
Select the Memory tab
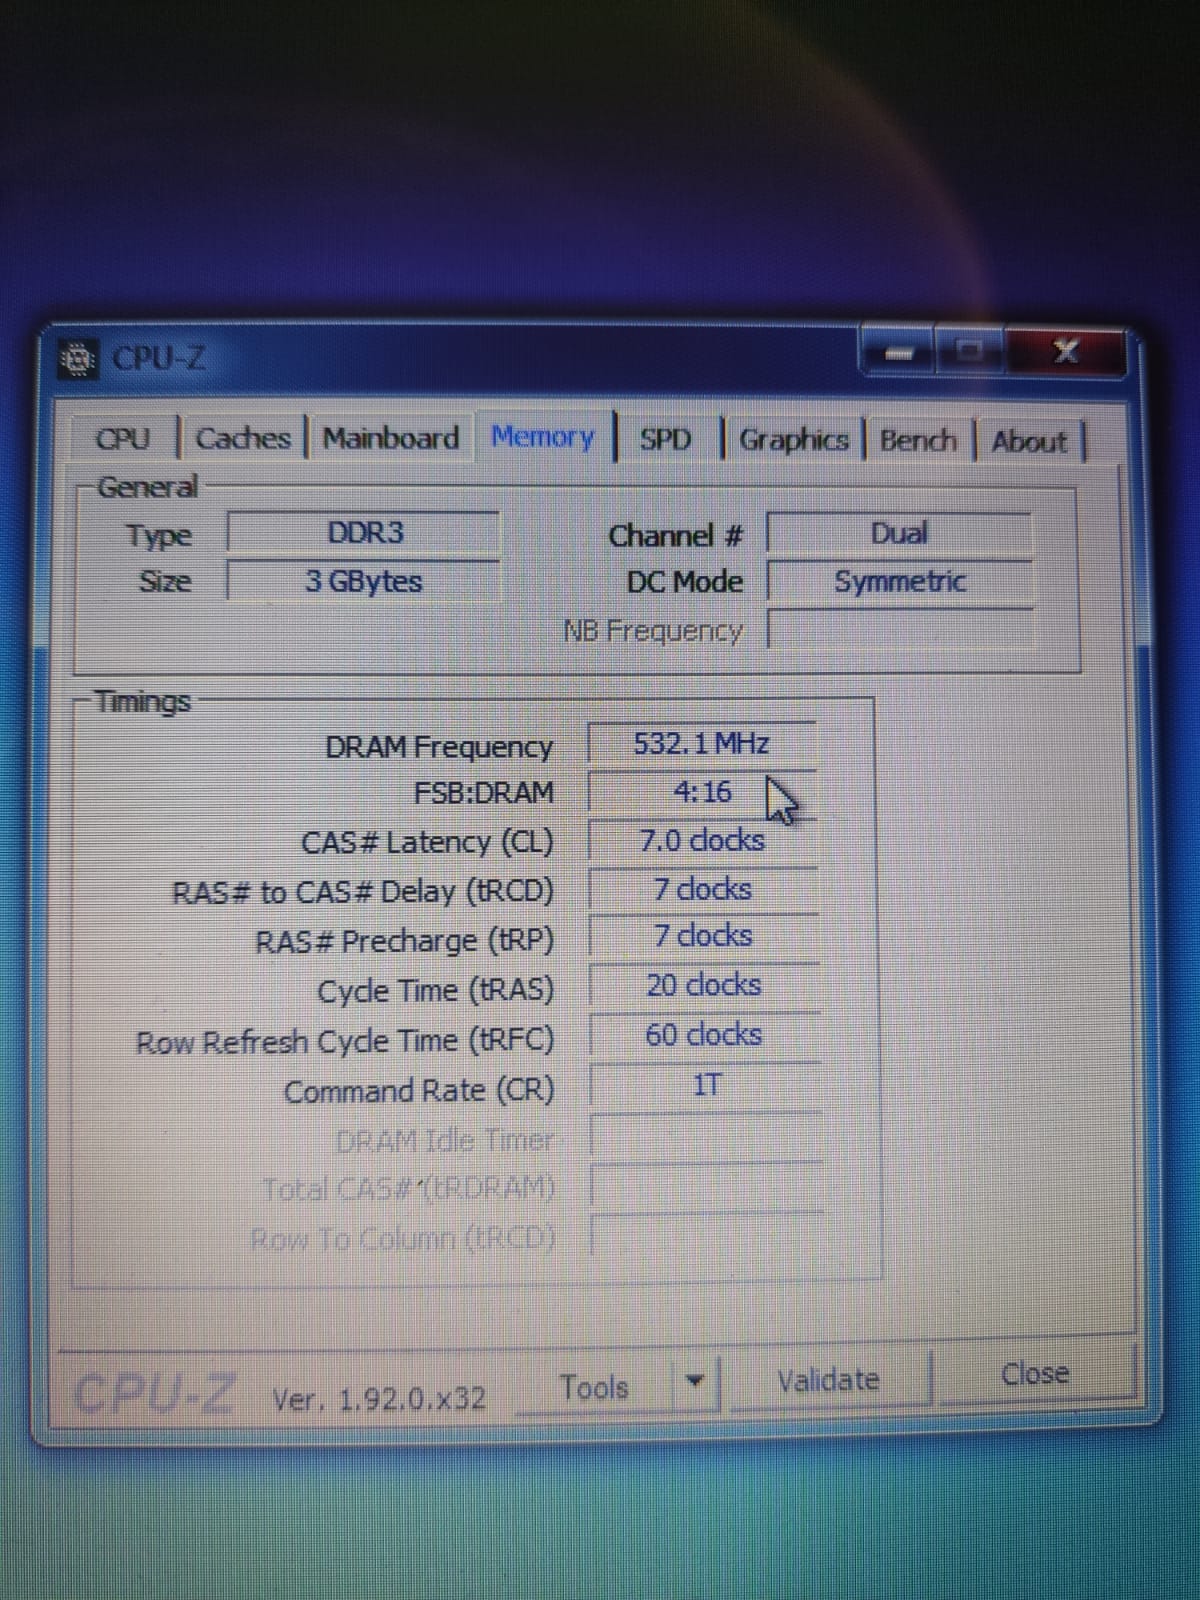[x=543, y=437]
